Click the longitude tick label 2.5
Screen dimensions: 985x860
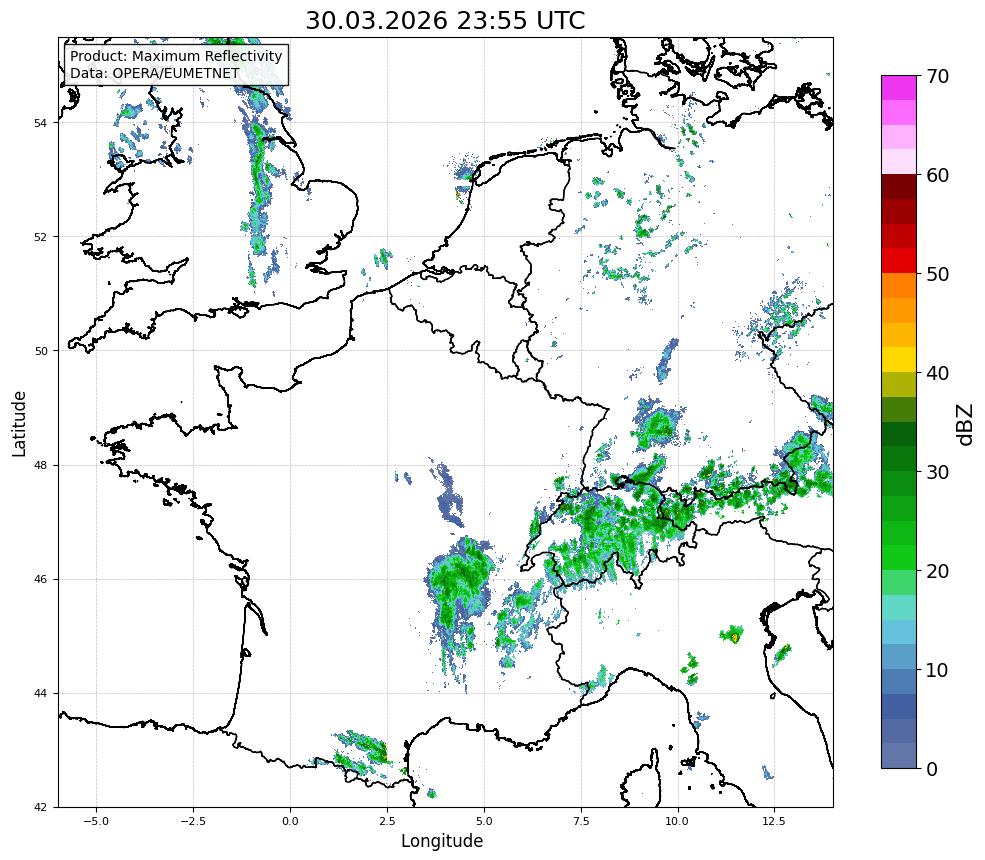click(x=387, y=821)
